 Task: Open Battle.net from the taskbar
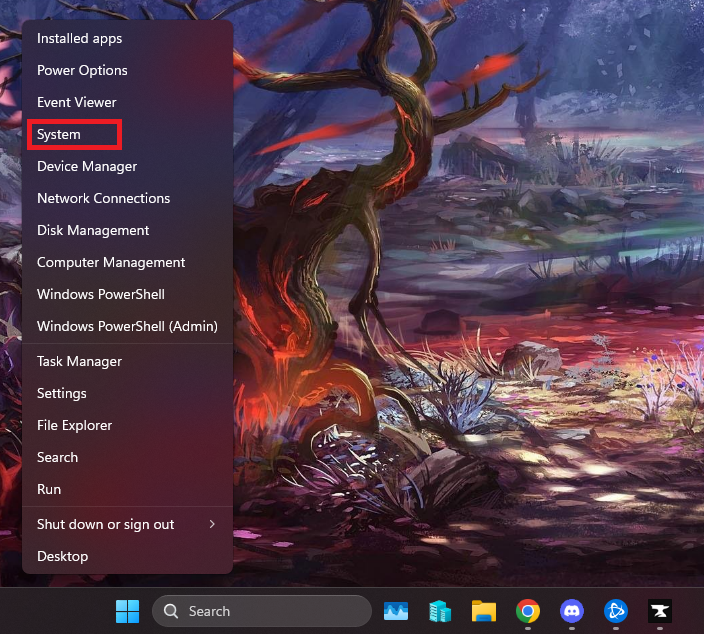pyautogui.click(x=616, y=611)
